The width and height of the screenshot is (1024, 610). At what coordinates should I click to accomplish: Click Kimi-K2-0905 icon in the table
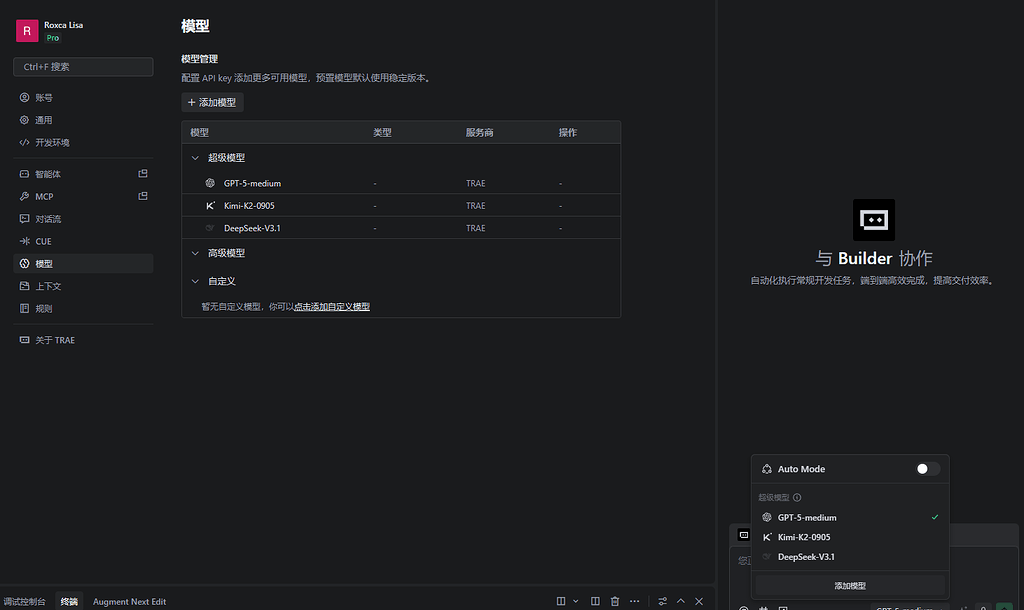[x=210, y=205]
